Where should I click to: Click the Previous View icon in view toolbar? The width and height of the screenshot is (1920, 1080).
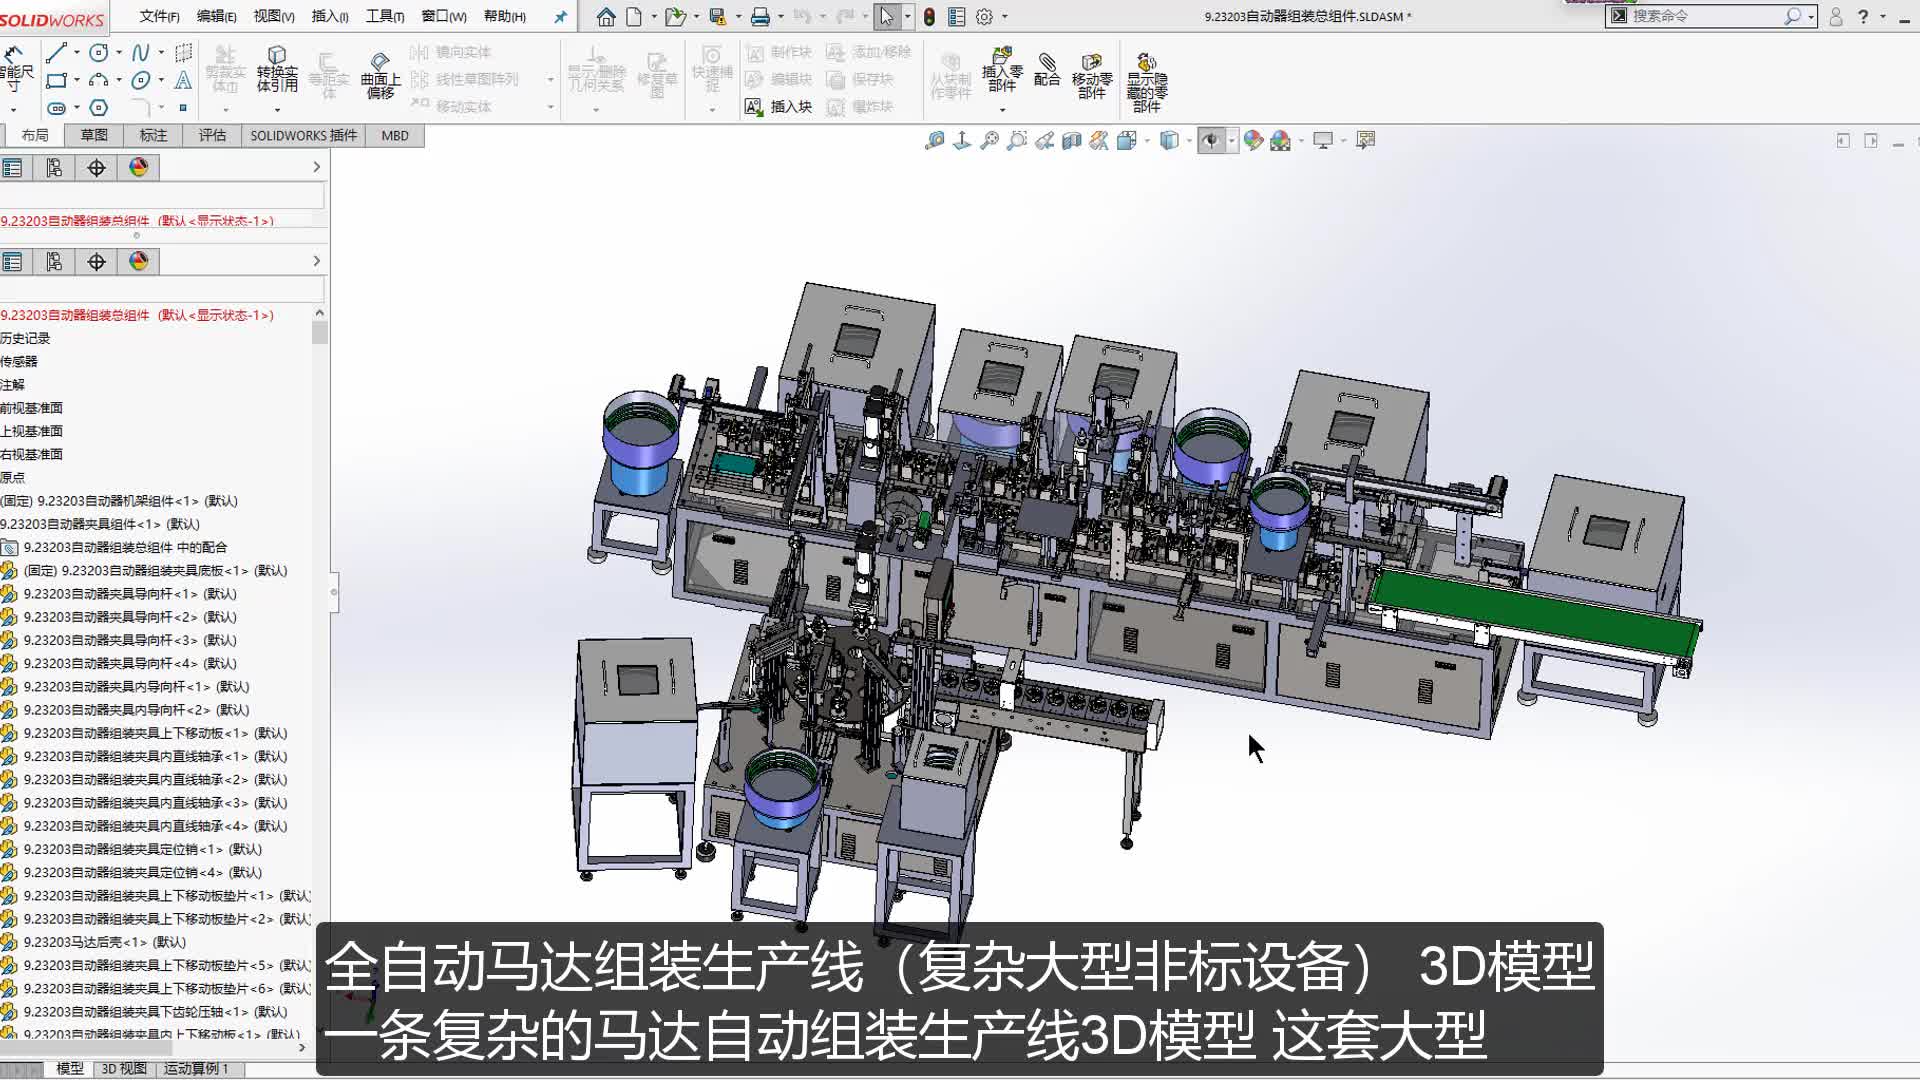(x=1045, y=141)
